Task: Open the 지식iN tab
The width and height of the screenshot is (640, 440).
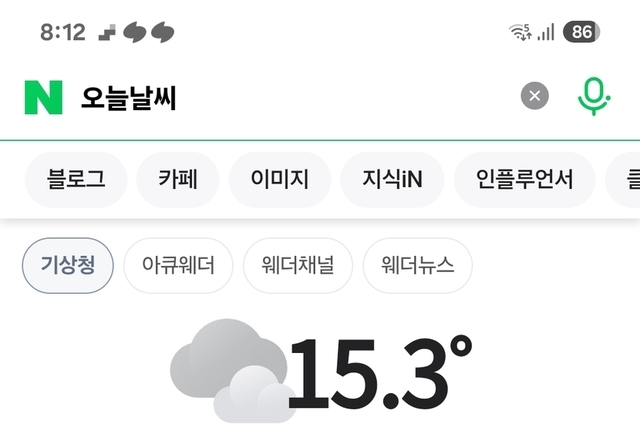Action: click(392, 180)
